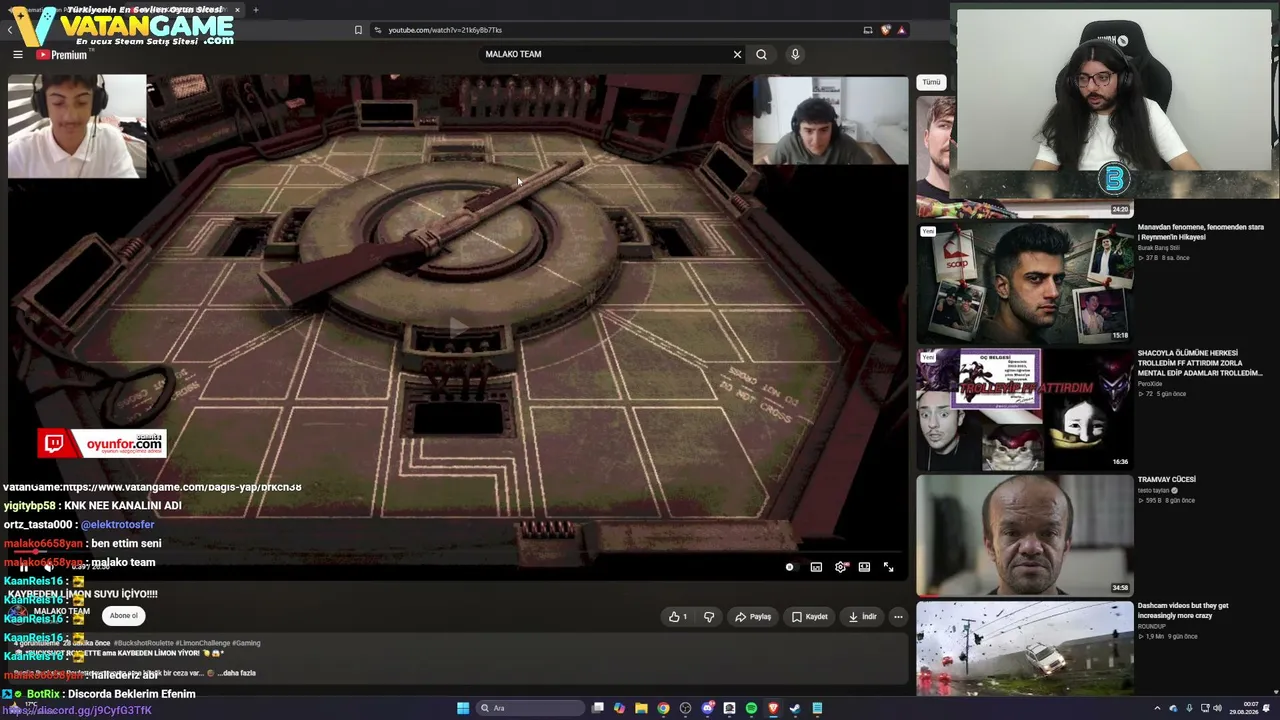Image resolution: width=1280 pixels, height=720 pixels.
Task: Open SHACOYLA ÖLÜMÜNE HERKESİ TROLLEDİM thumbnail
Action: 1025,408
